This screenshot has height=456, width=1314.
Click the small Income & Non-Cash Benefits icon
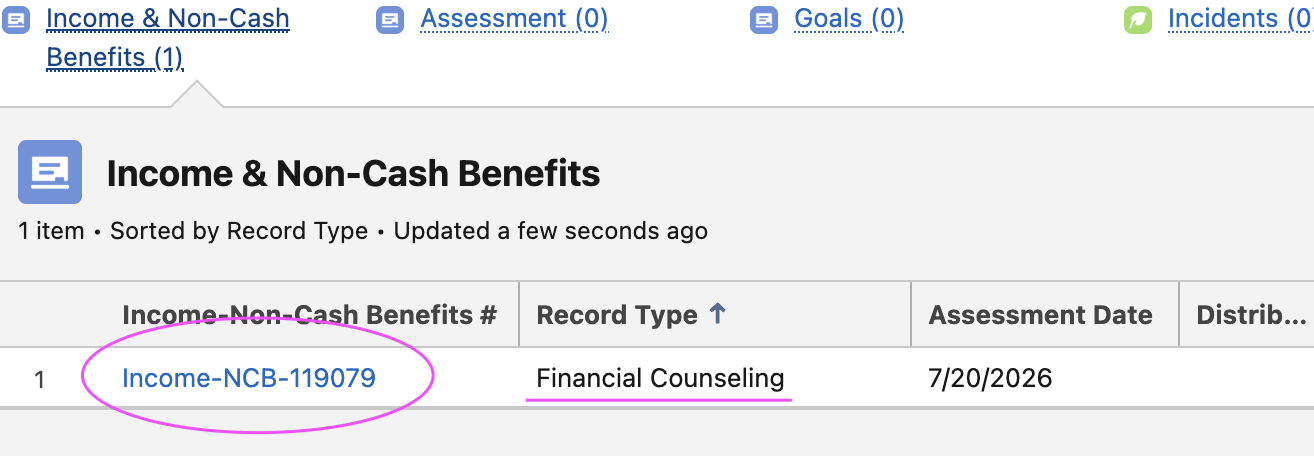[x=16, y=19]
